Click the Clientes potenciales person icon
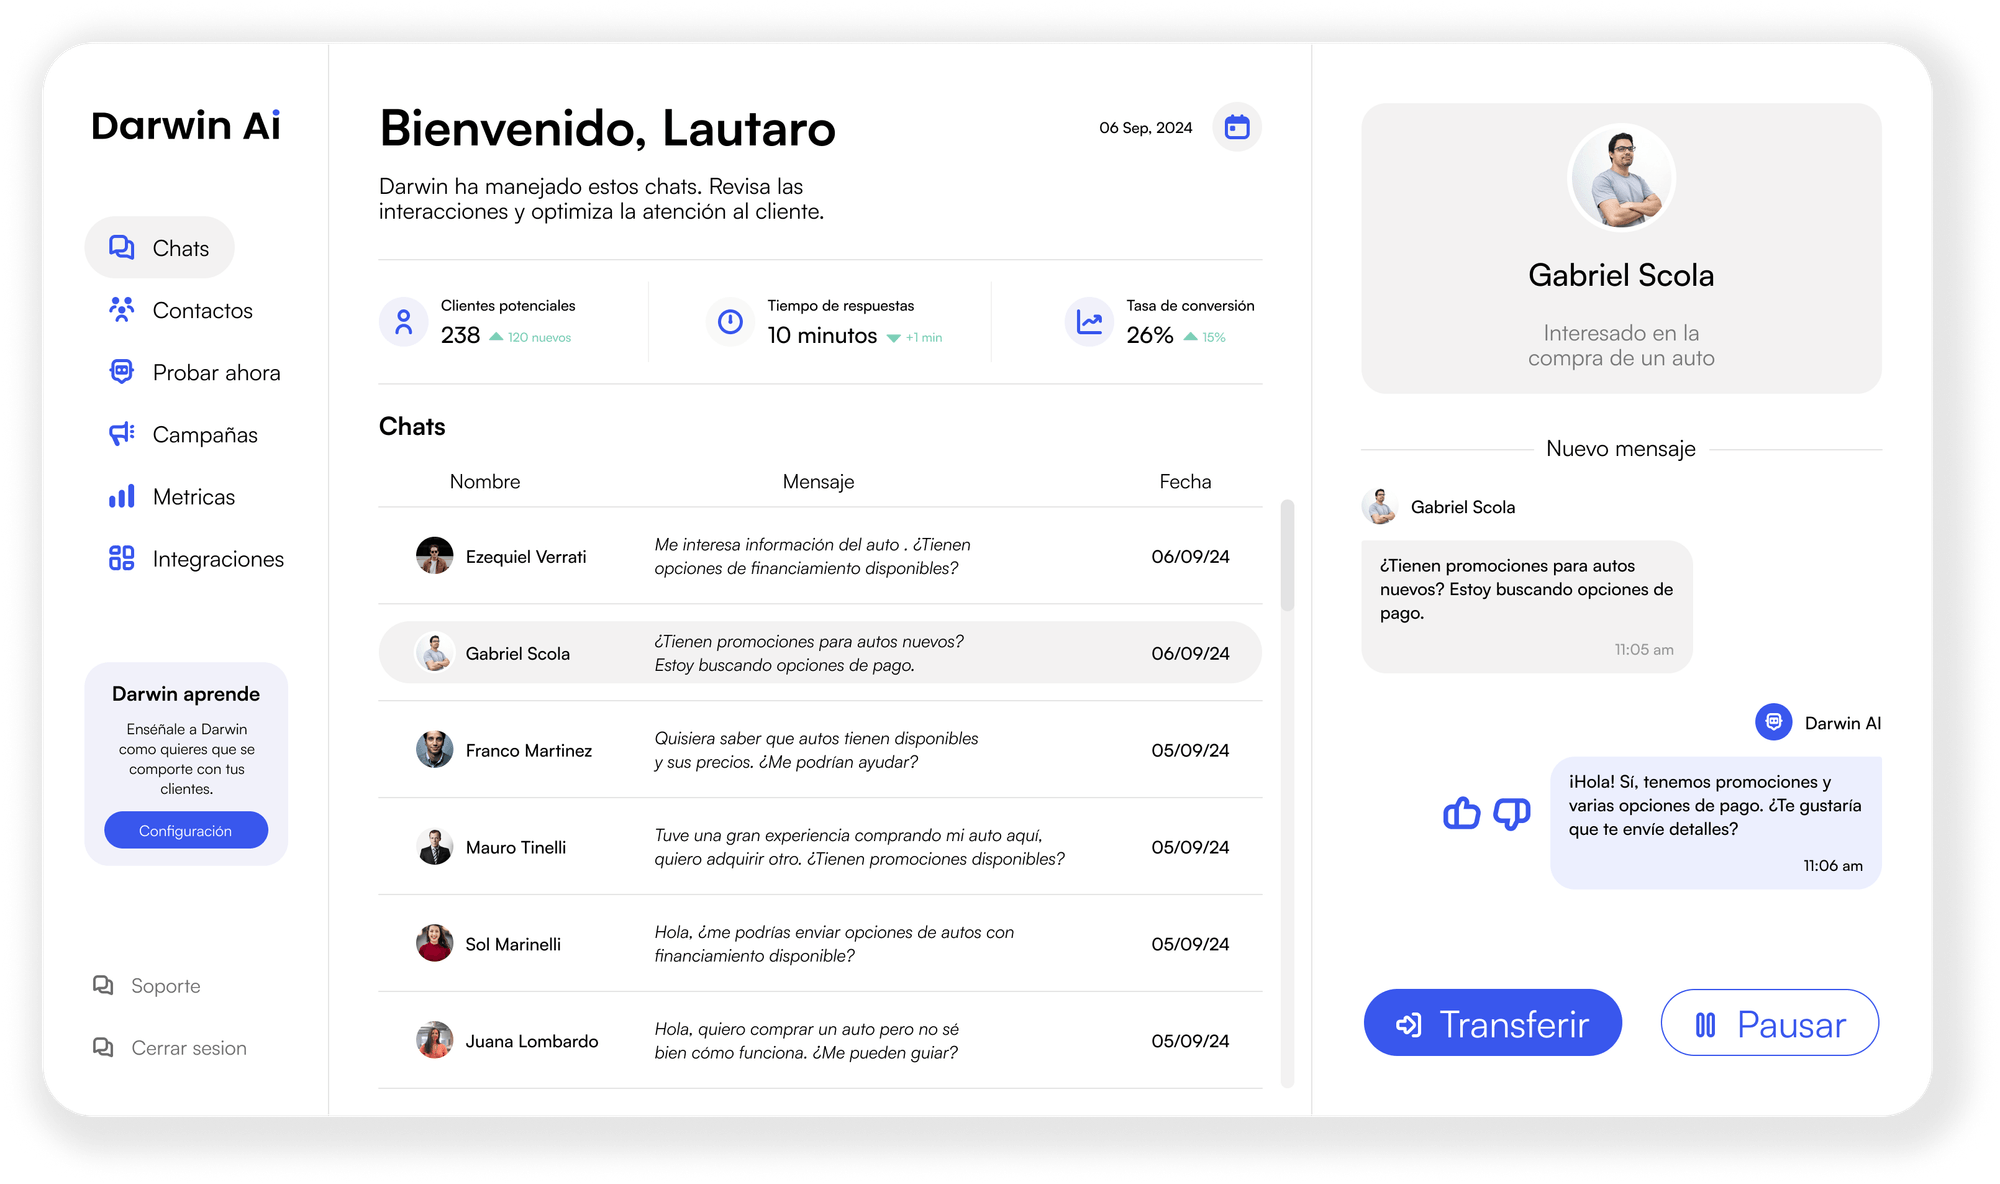 pos(404,322)
